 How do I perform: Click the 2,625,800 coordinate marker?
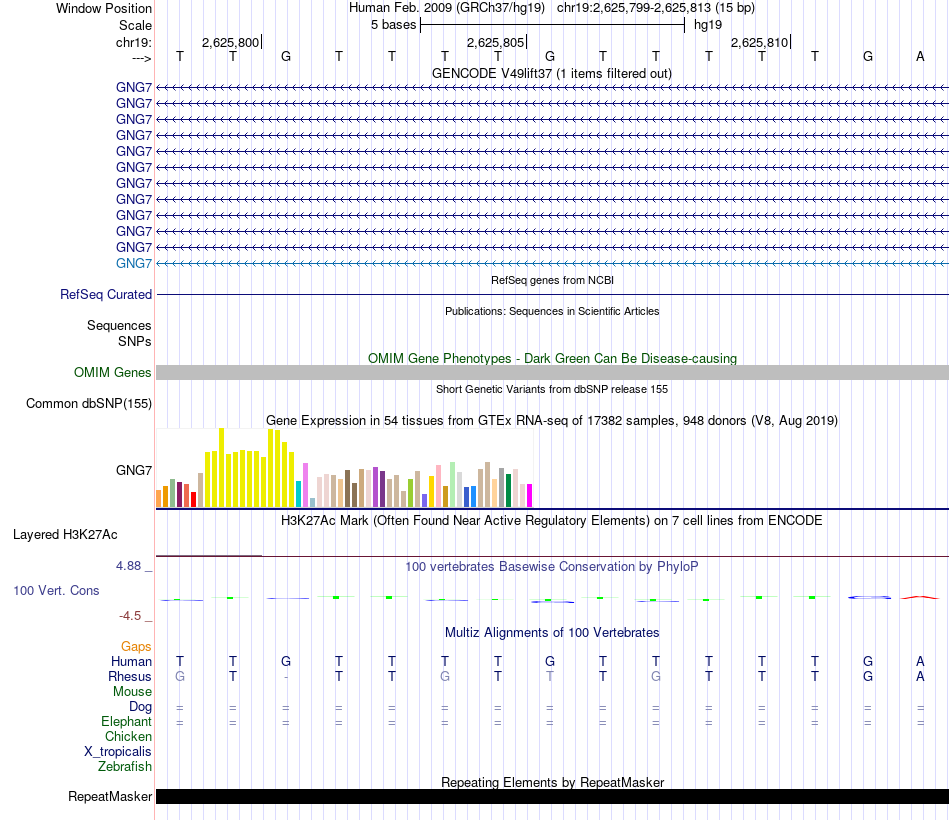click(x=230, y=42)
